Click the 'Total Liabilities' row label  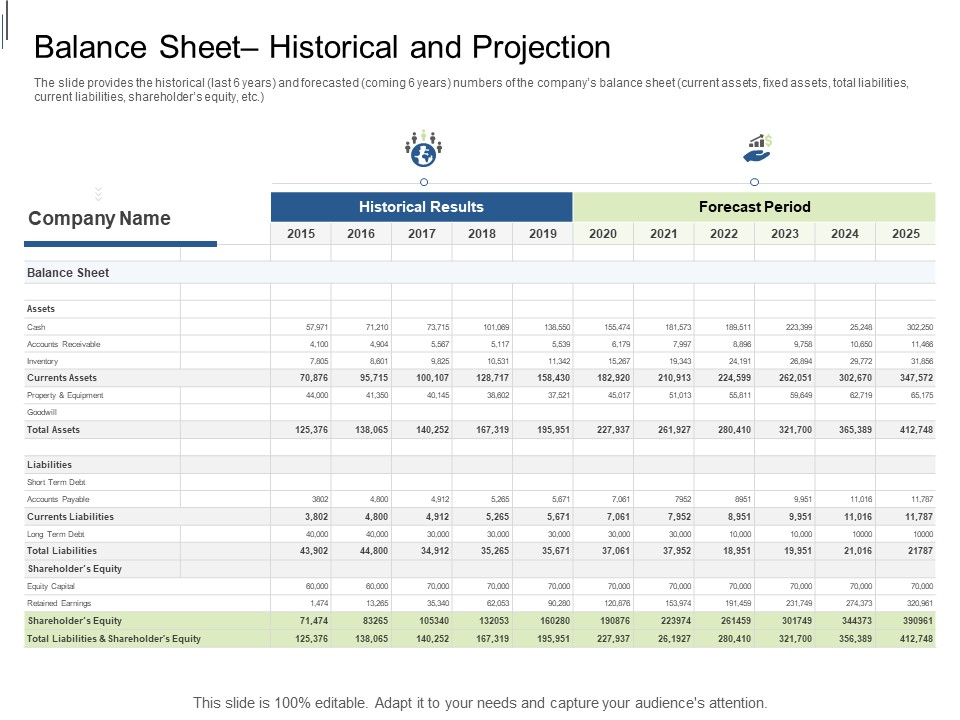[62, 551]
